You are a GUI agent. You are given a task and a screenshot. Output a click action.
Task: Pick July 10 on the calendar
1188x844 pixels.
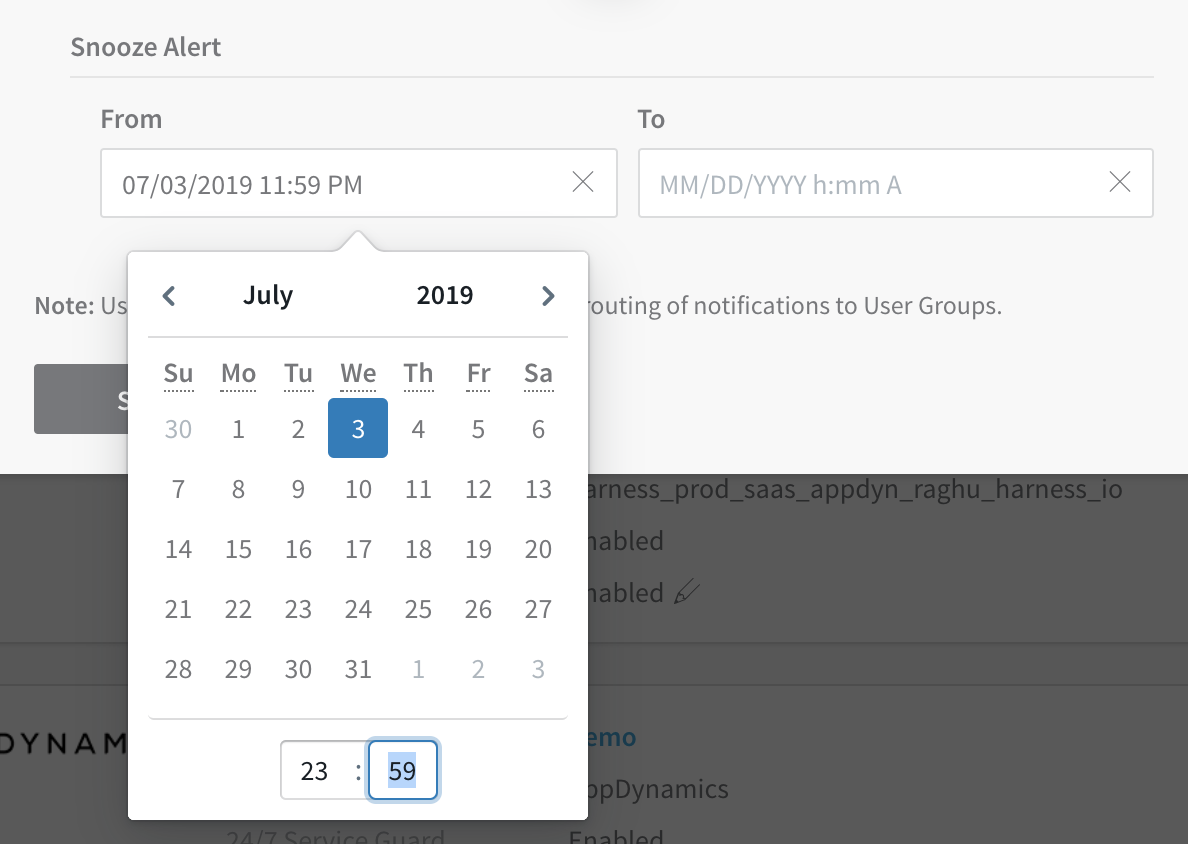coord(358,489)
